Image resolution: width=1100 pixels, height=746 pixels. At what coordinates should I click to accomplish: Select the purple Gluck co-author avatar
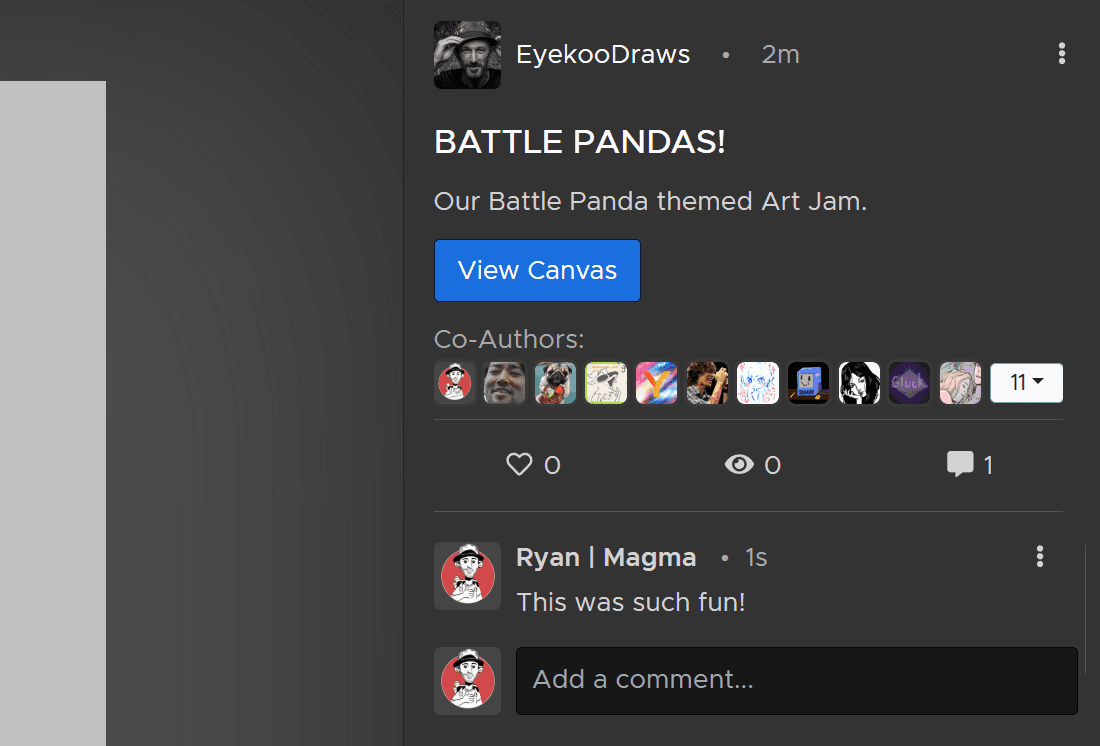pyautogui.click(x=910, y=383)
